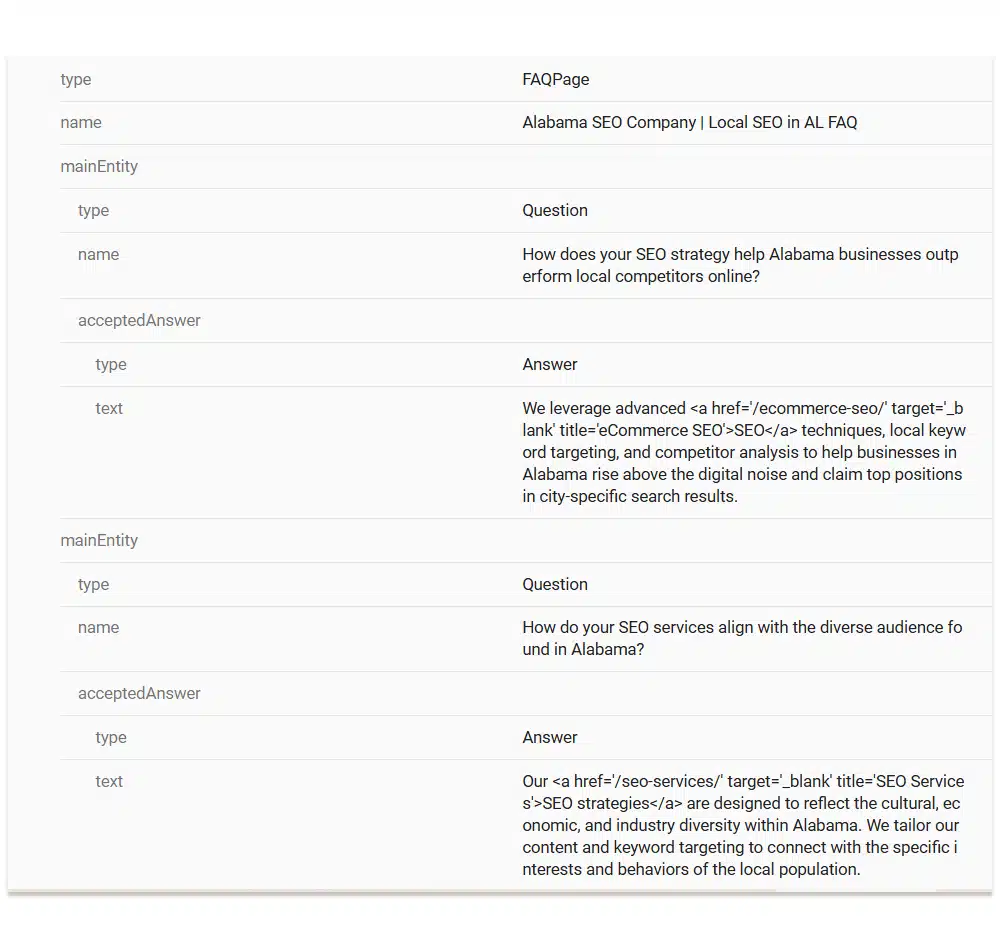This screenshot has width=1000, height=947.
Task: Click the answer text beginning 'We leverage advanced'
Action: point(743,452)
